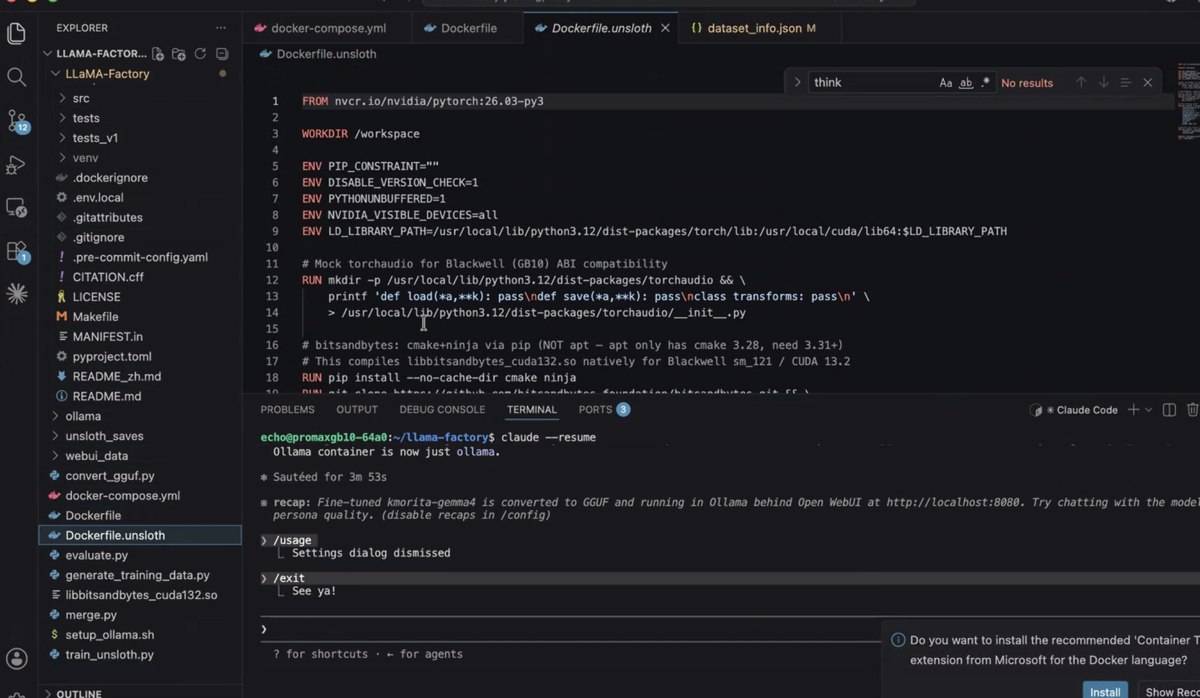Image resolution: width=1200 pixels, height=698 pixels.
Task: Open convert_gguf.py in Explorer
Action: [x=110, y=476]
